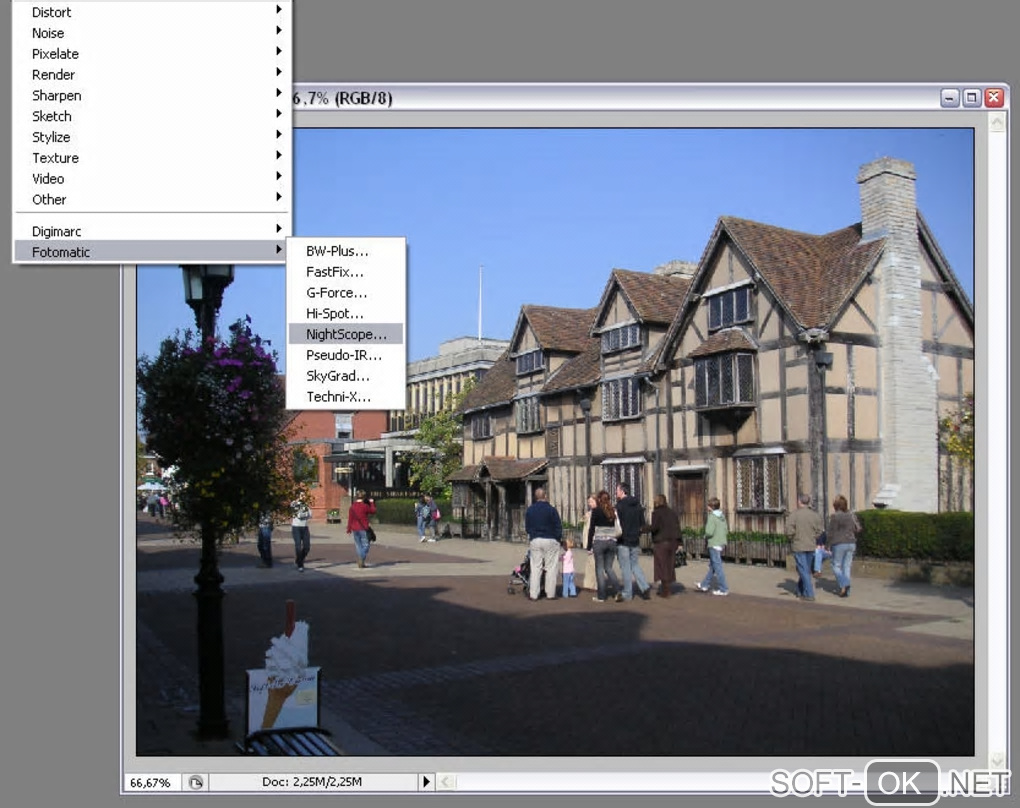The image size is (1020, 808).
Task: Click the status bar preview icon
Action: (195, 782)
